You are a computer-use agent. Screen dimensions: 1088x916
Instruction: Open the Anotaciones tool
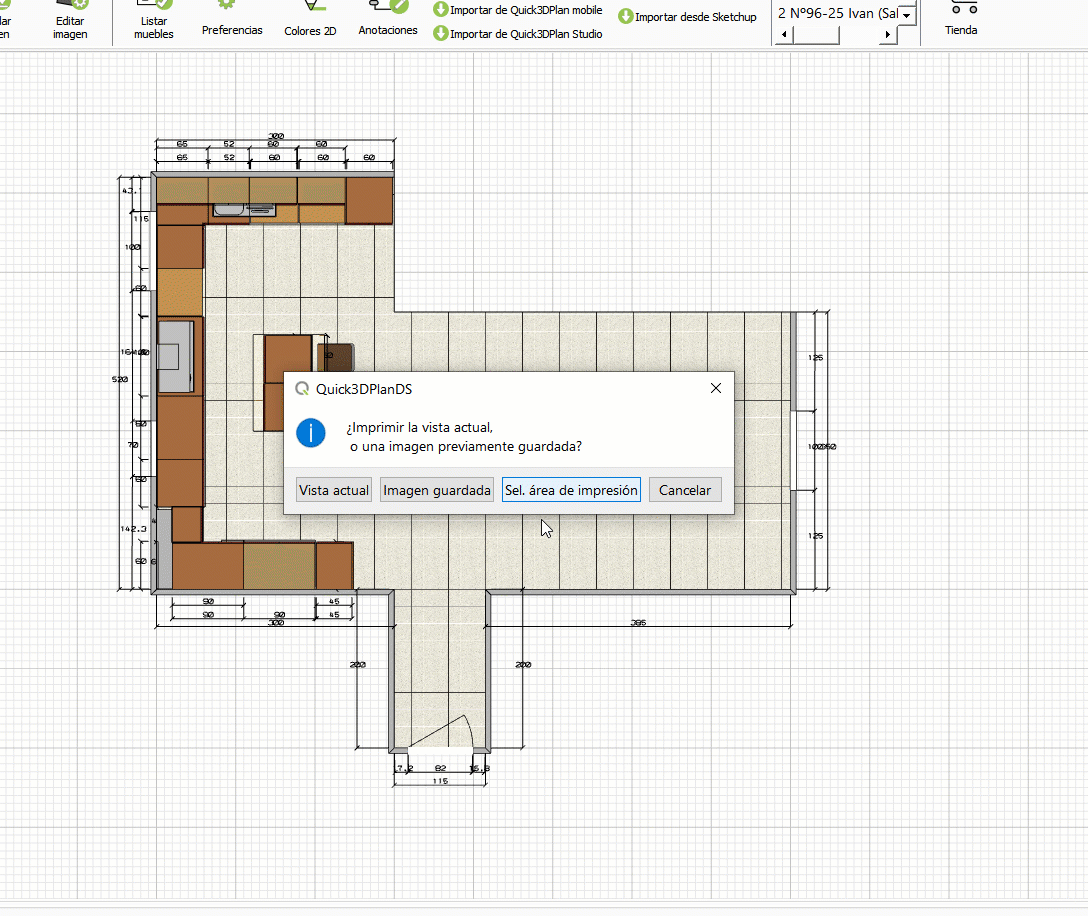pos(388,21)
